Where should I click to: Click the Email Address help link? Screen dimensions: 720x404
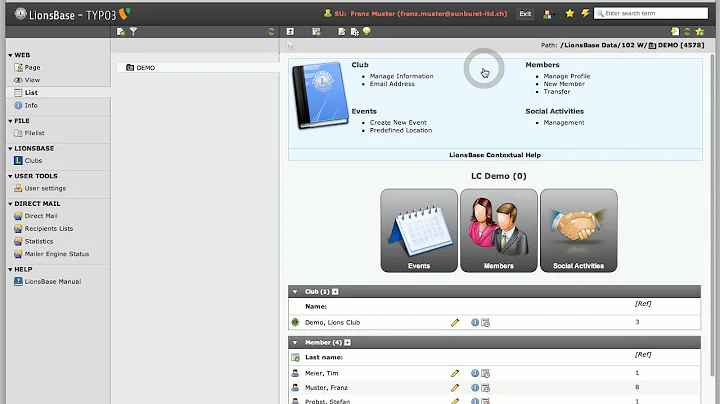click(x=392, y=84)
